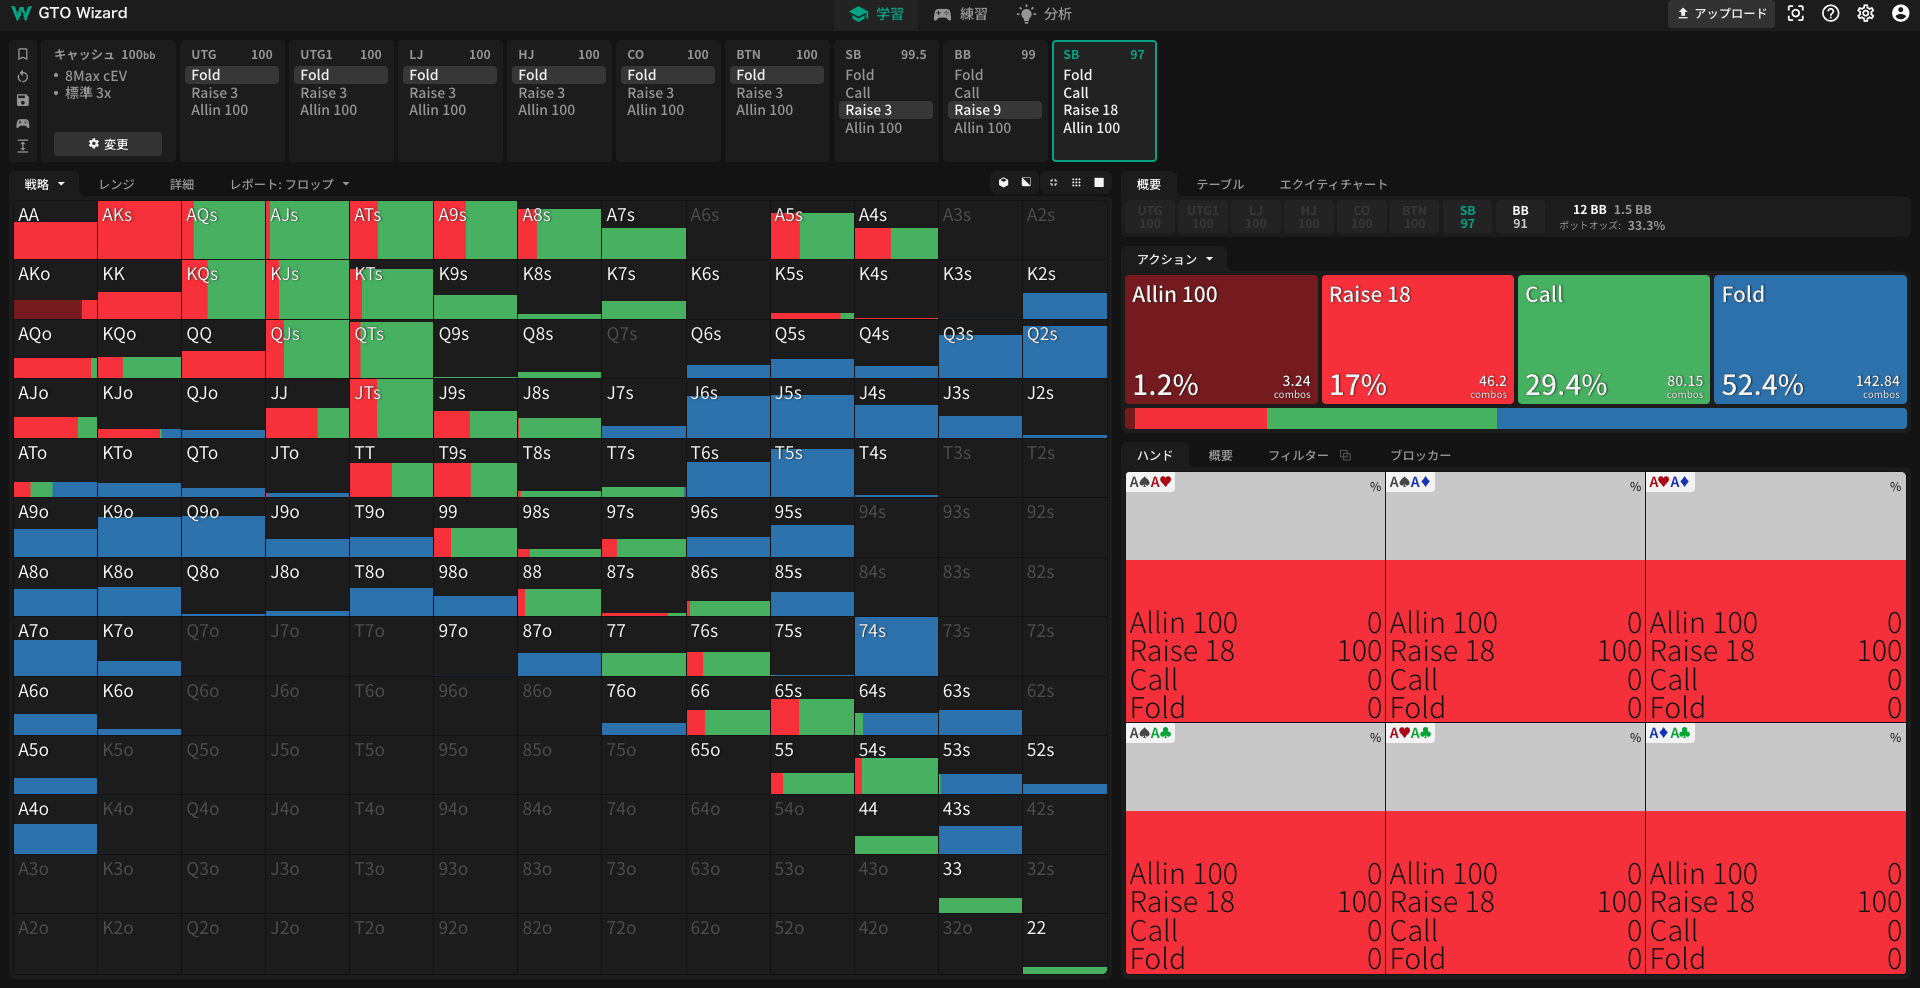Open the ハンド tab in lower panel
The width and height of the screenshot is (1920, 988).
point(1155,455)
